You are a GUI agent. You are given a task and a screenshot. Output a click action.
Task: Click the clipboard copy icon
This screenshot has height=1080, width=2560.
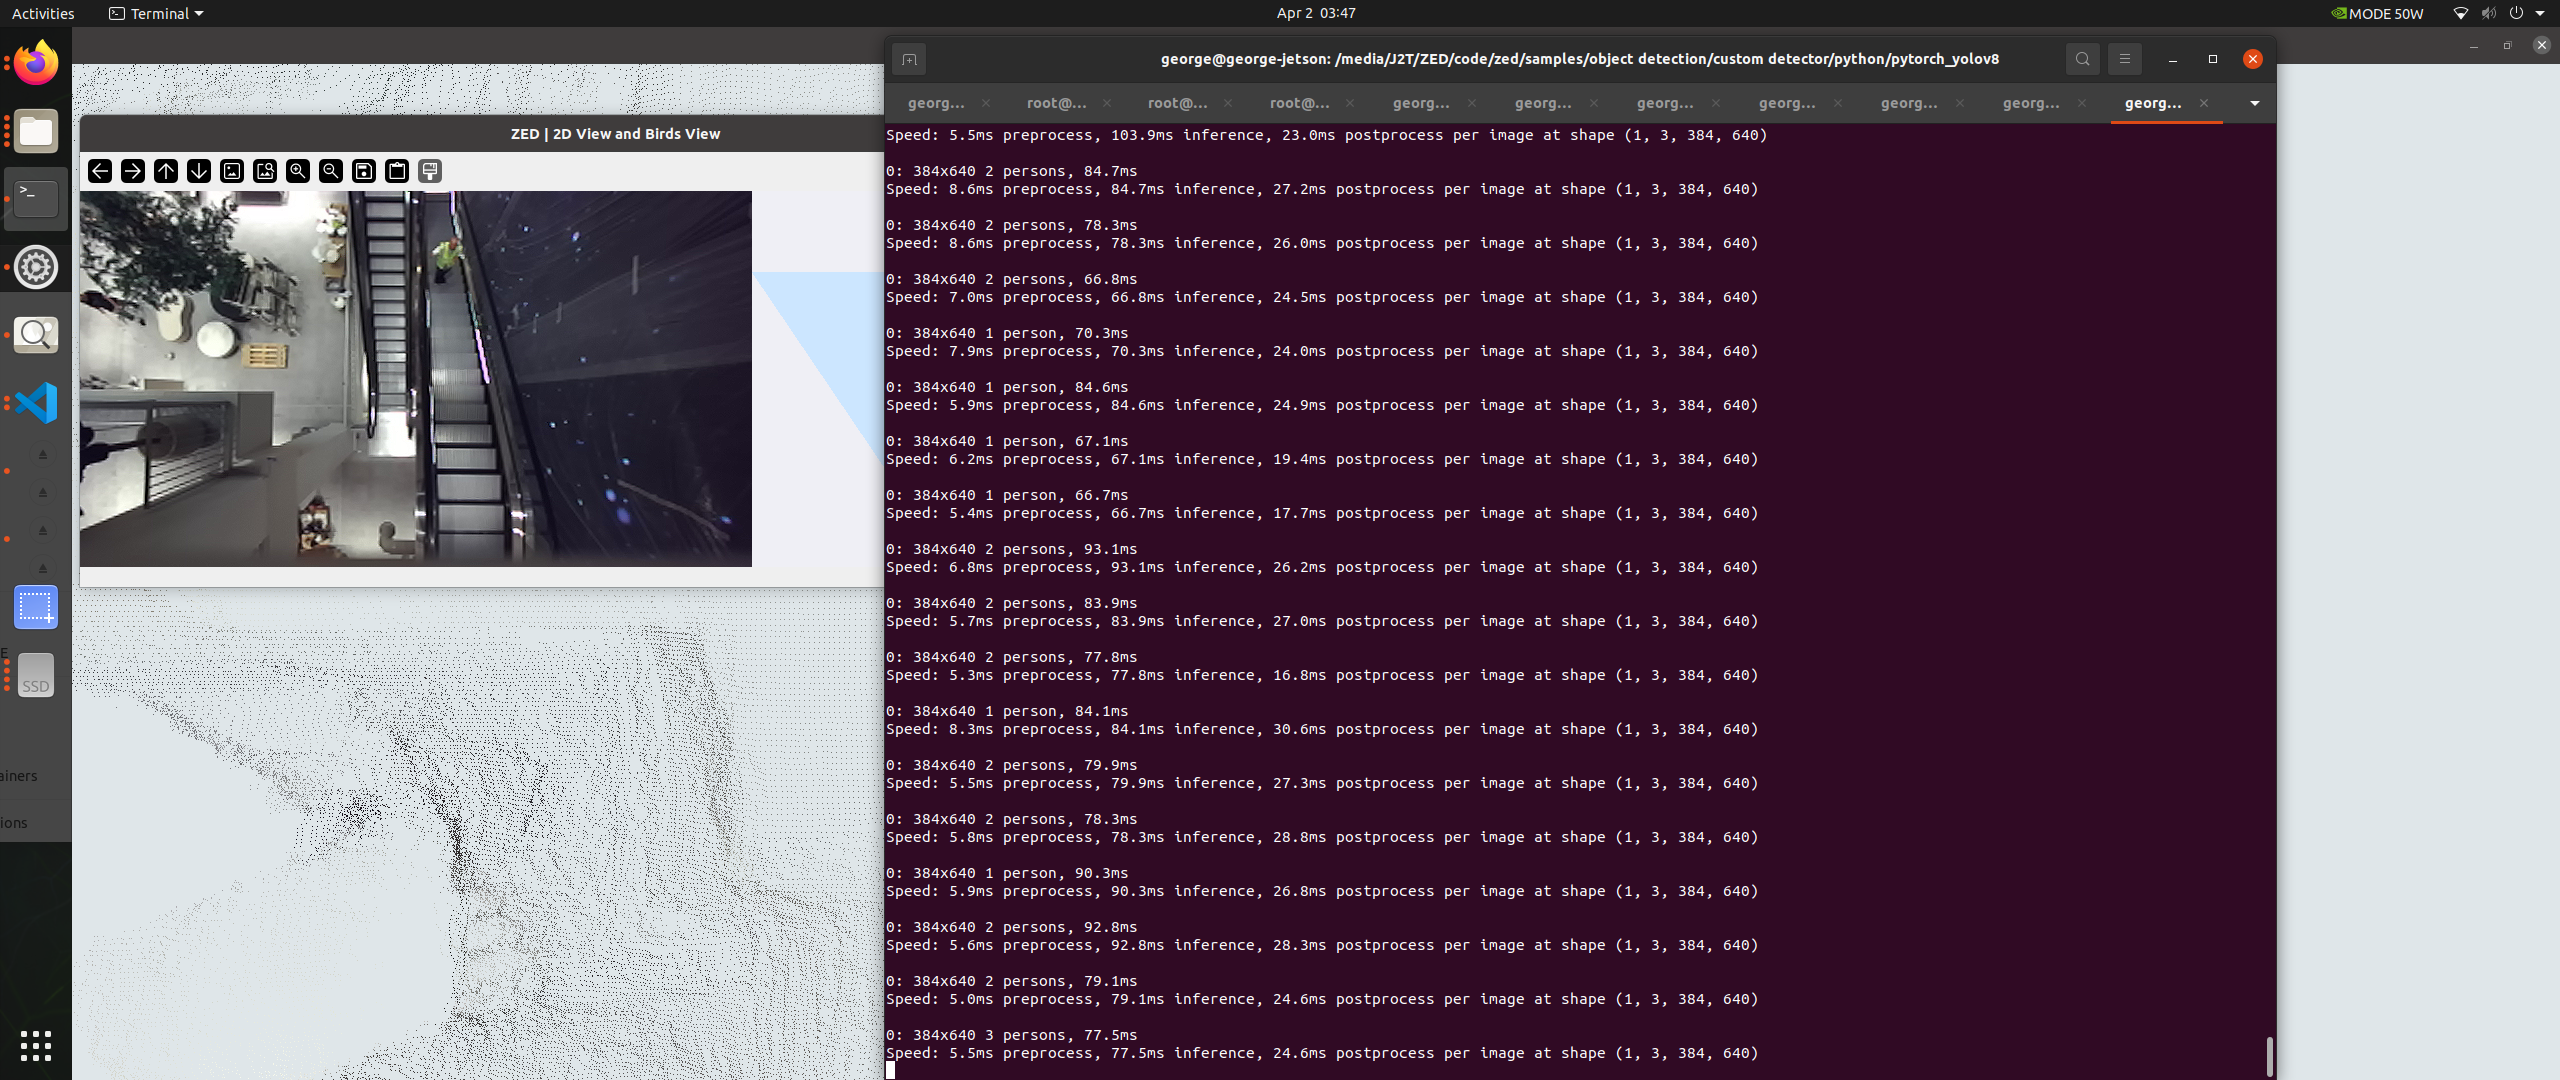397,171
